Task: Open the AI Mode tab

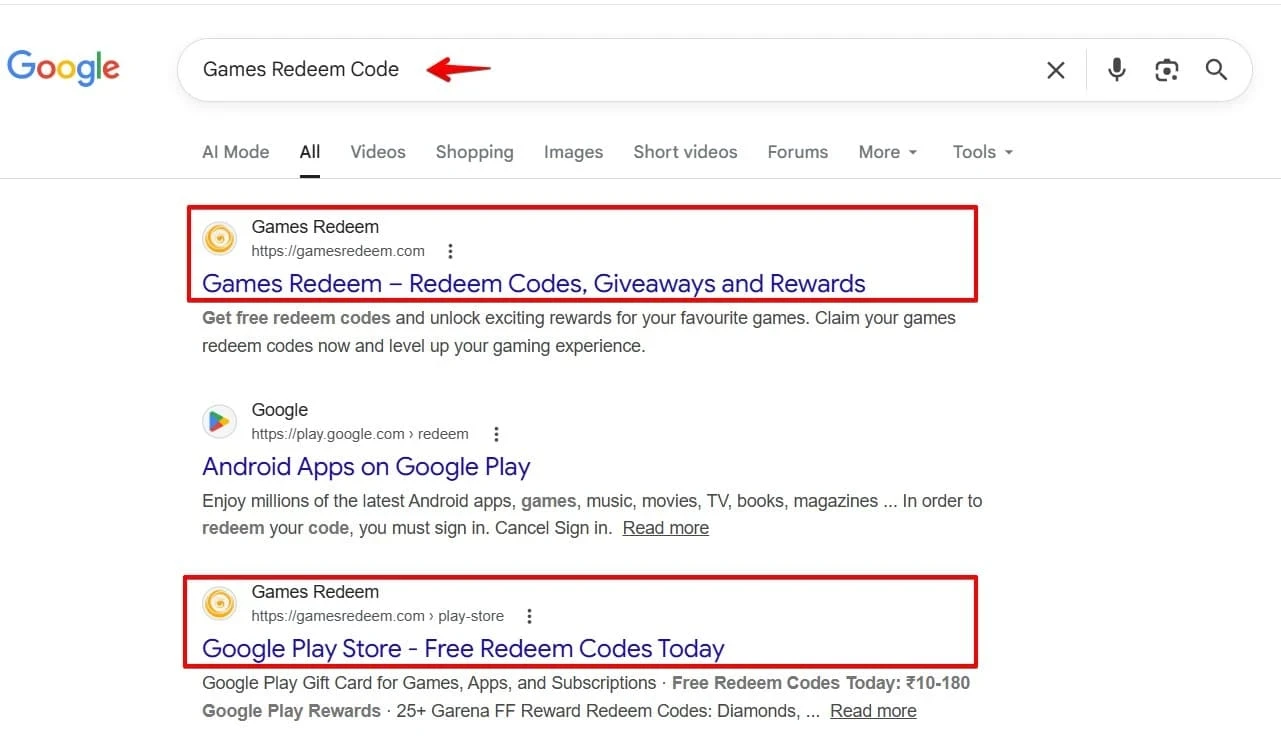Action: click(x=235, y=152)
